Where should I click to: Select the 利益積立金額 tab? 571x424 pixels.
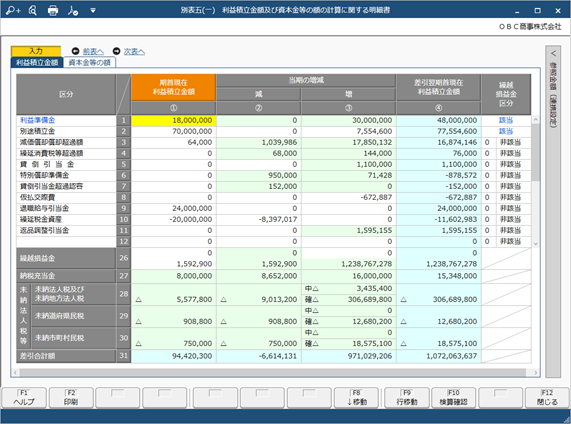click(37, 62)
